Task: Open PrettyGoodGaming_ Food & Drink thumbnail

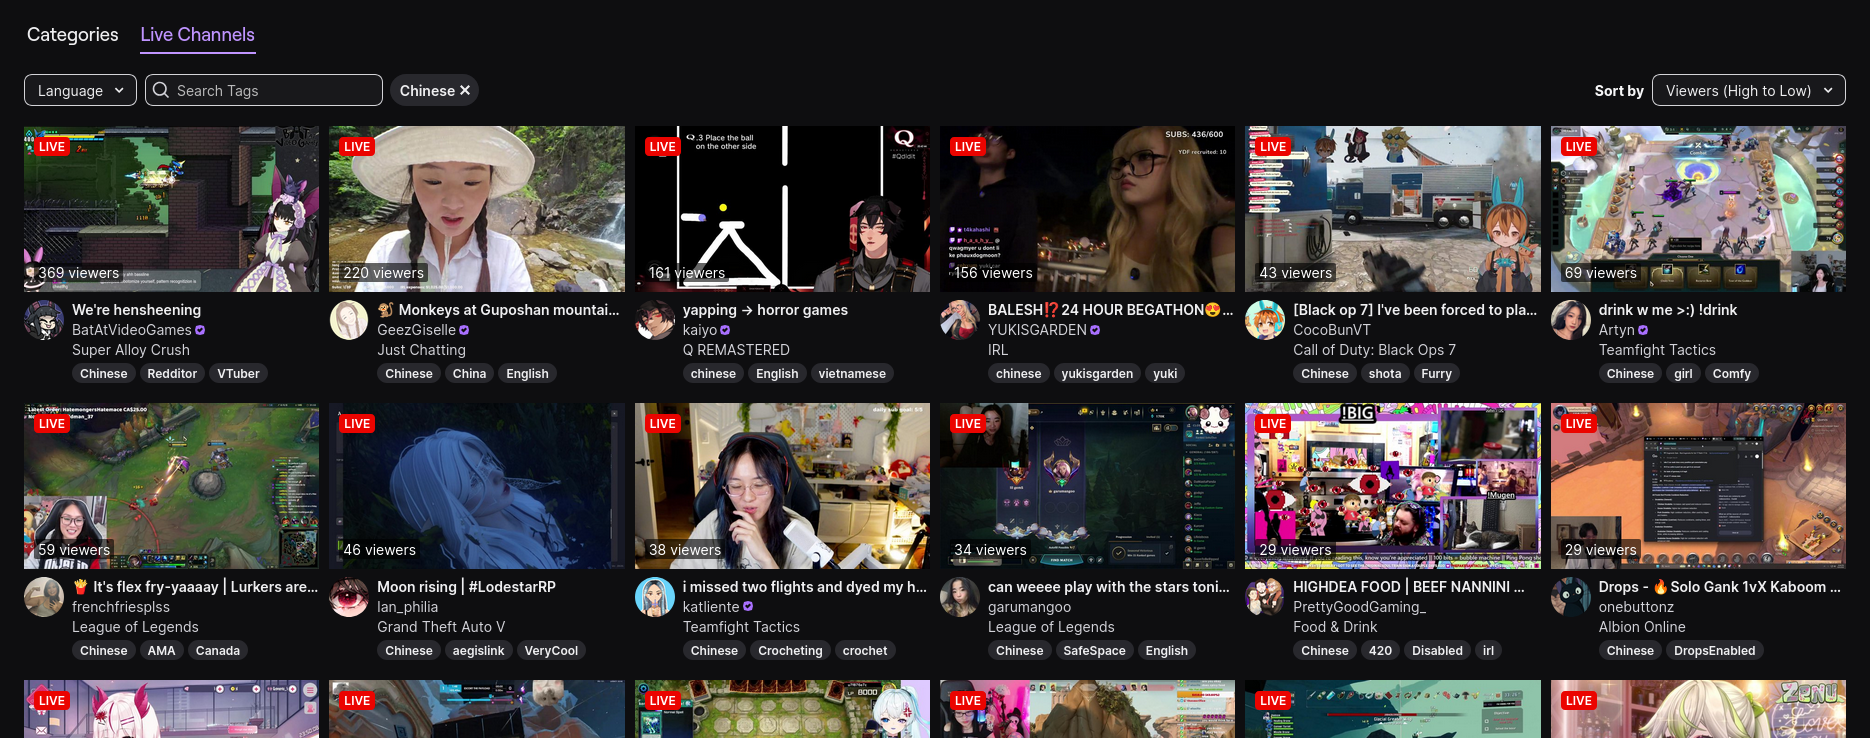Action: pos(1393,486)
